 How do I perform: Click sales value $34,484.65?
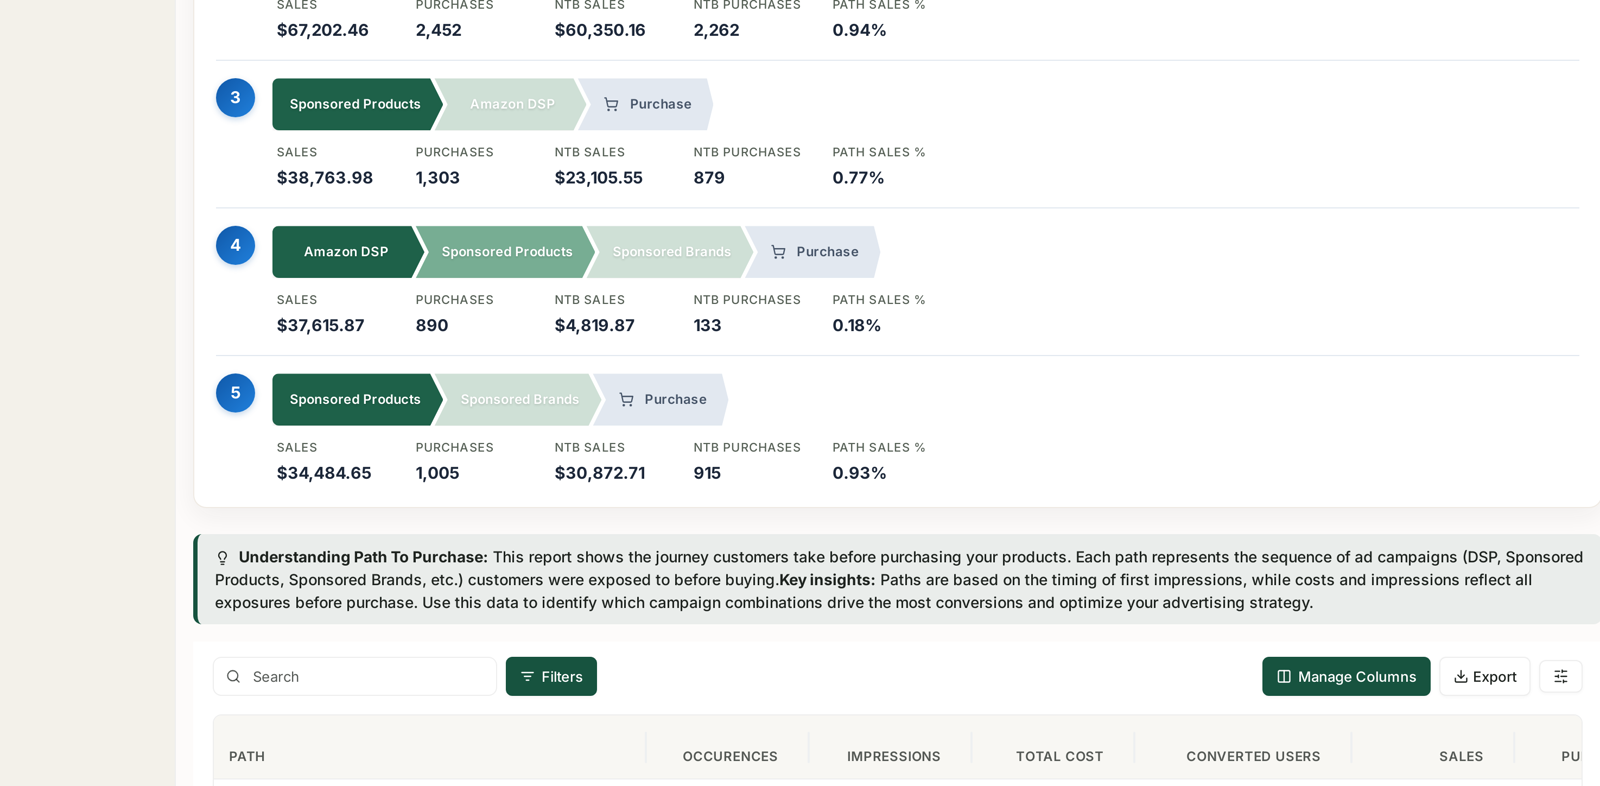[324, 473]
